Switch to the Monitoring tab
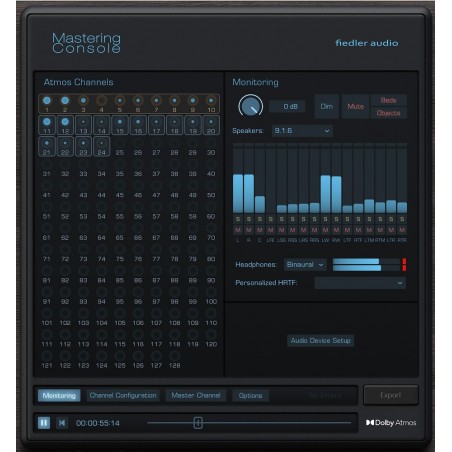Image resolution: width=452 pixels, height=452 pixels. click(59, 396)
